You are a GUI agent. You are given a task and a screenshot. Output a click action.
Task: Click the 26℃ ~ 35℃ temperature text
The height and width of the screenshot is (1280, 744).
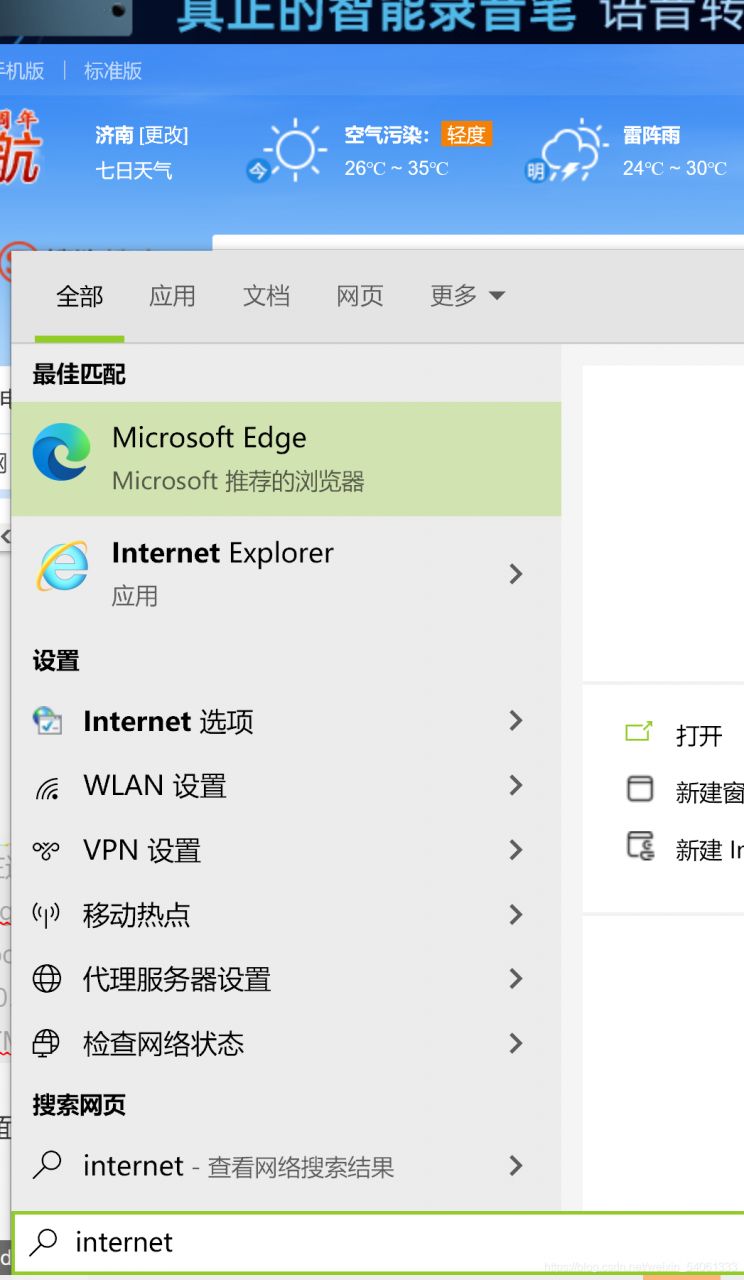(397, 169)
